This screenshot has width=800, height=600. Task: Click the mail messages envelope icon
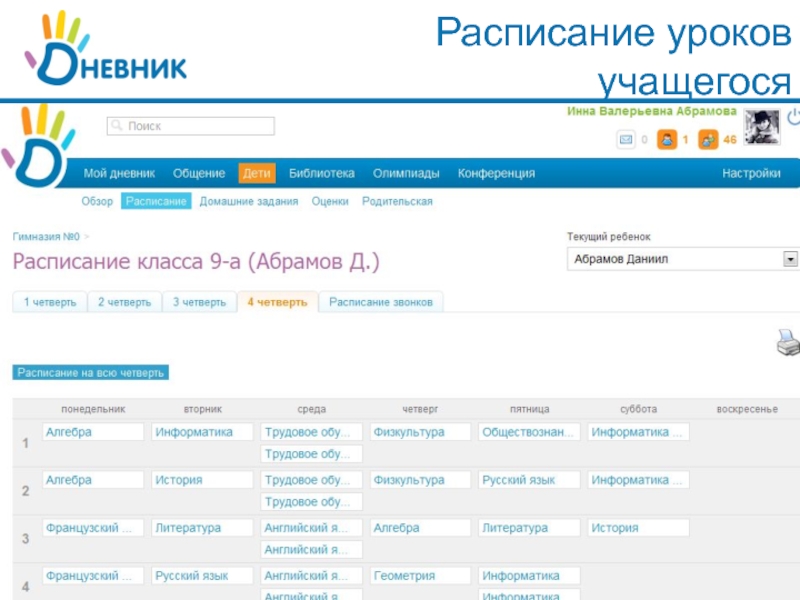click(627, 140)
